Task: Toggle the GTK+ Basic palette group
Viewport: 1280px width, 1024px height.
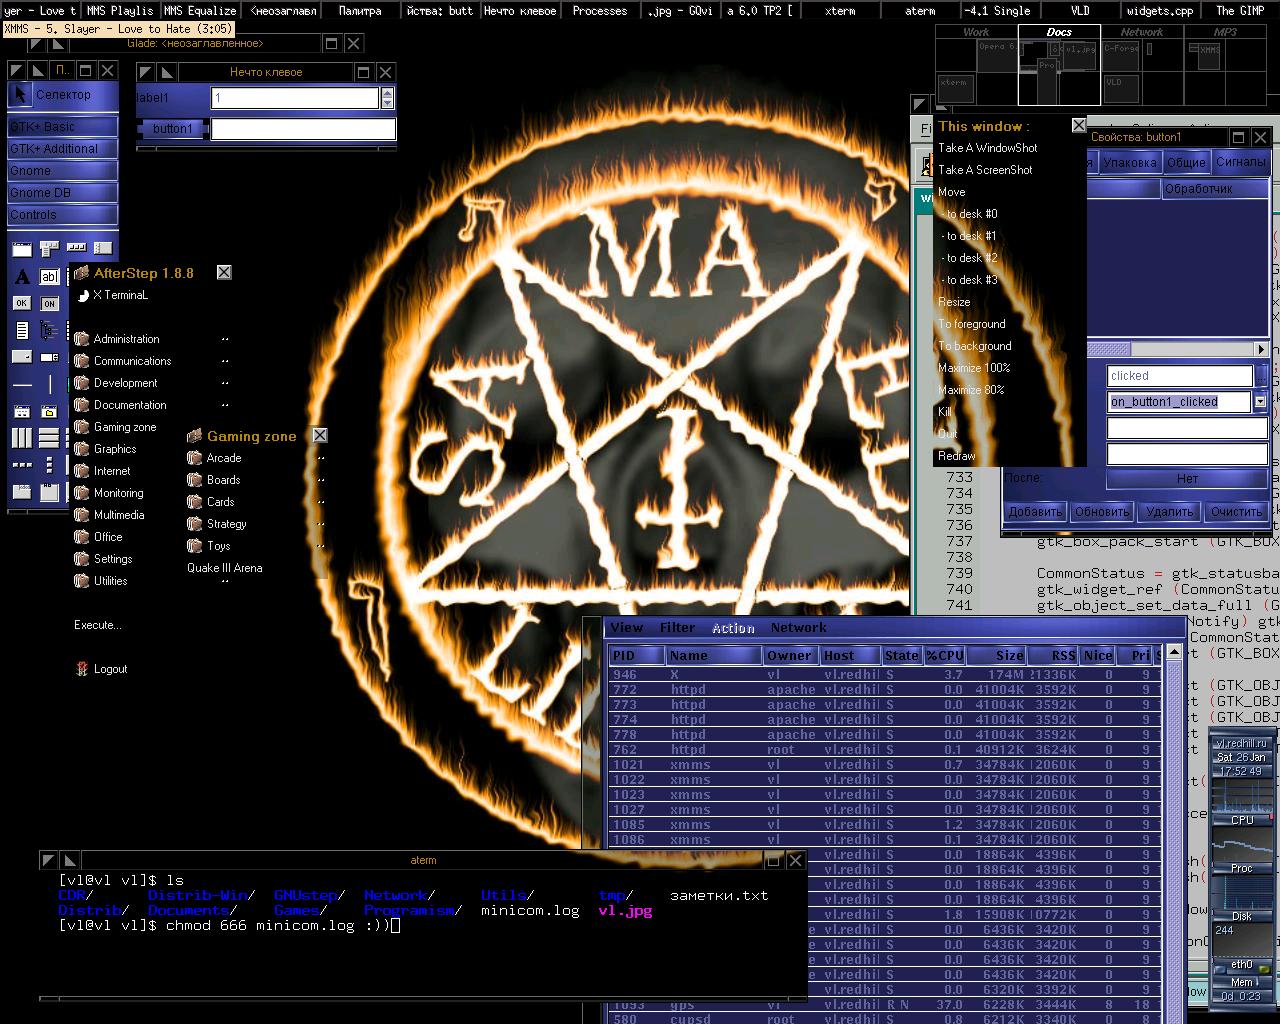Action: pyautogui.click(x=62, y=127)
